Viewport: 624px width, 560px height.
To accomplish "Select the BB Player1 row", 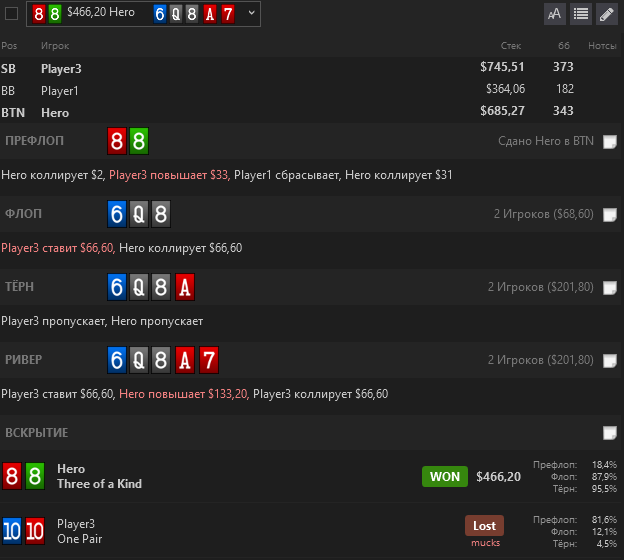I will tap(310, 90).
